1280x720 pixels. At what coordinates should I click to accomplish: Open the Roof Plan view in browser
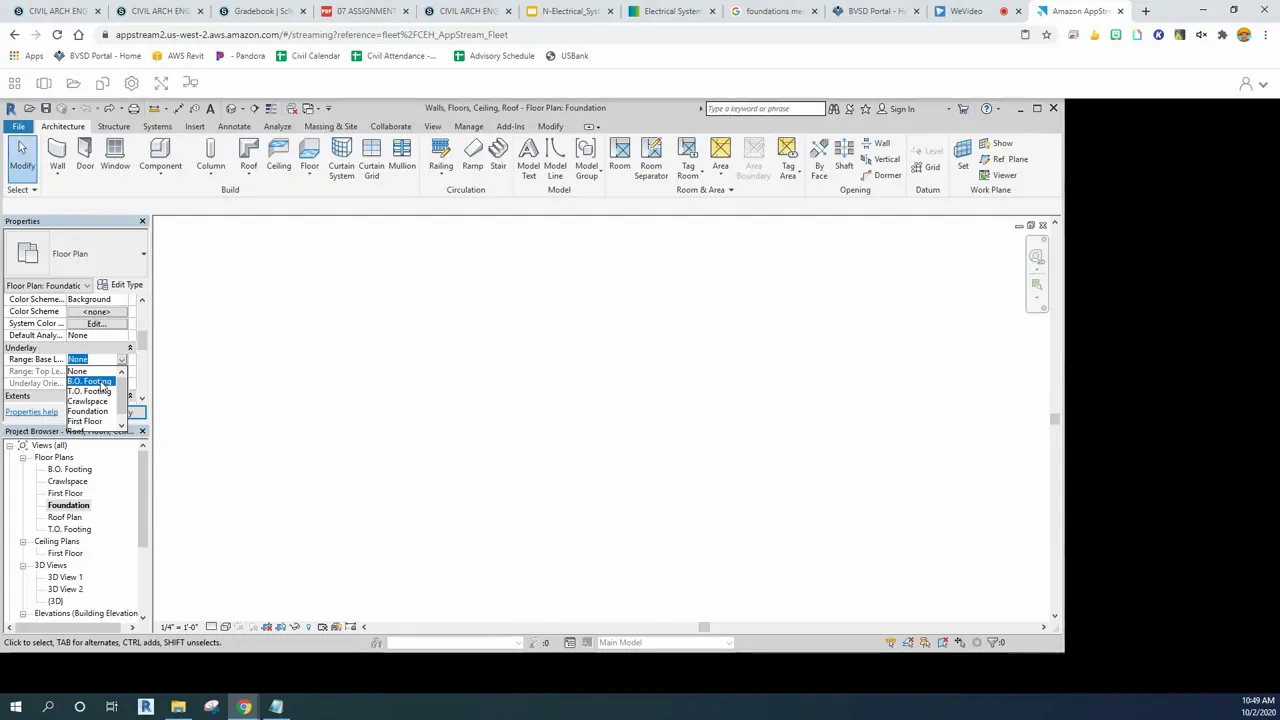[x=65, y=517]
